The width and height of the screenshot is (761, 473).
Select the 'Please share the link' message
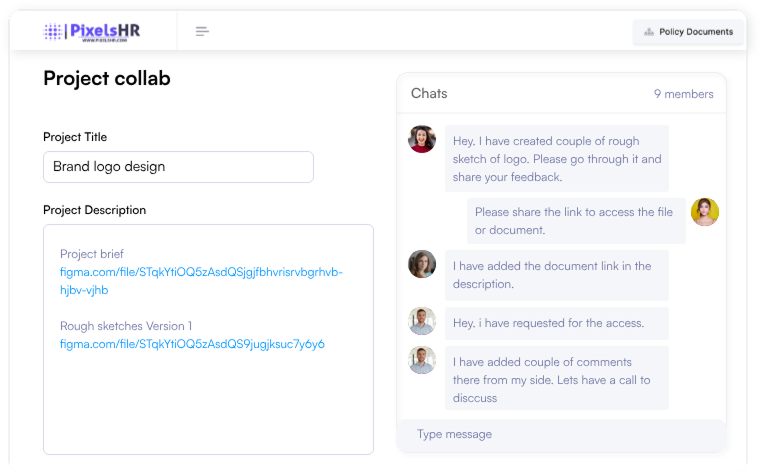click(576, 221)
